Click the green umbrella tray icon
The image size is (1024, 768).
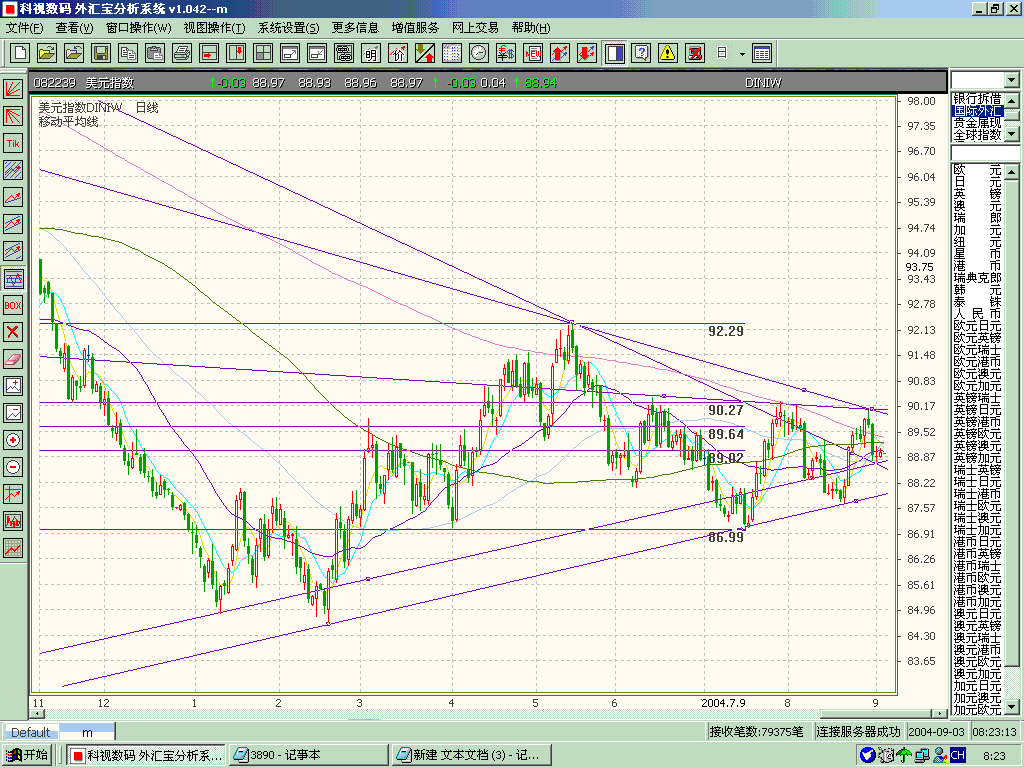(904, 755)
